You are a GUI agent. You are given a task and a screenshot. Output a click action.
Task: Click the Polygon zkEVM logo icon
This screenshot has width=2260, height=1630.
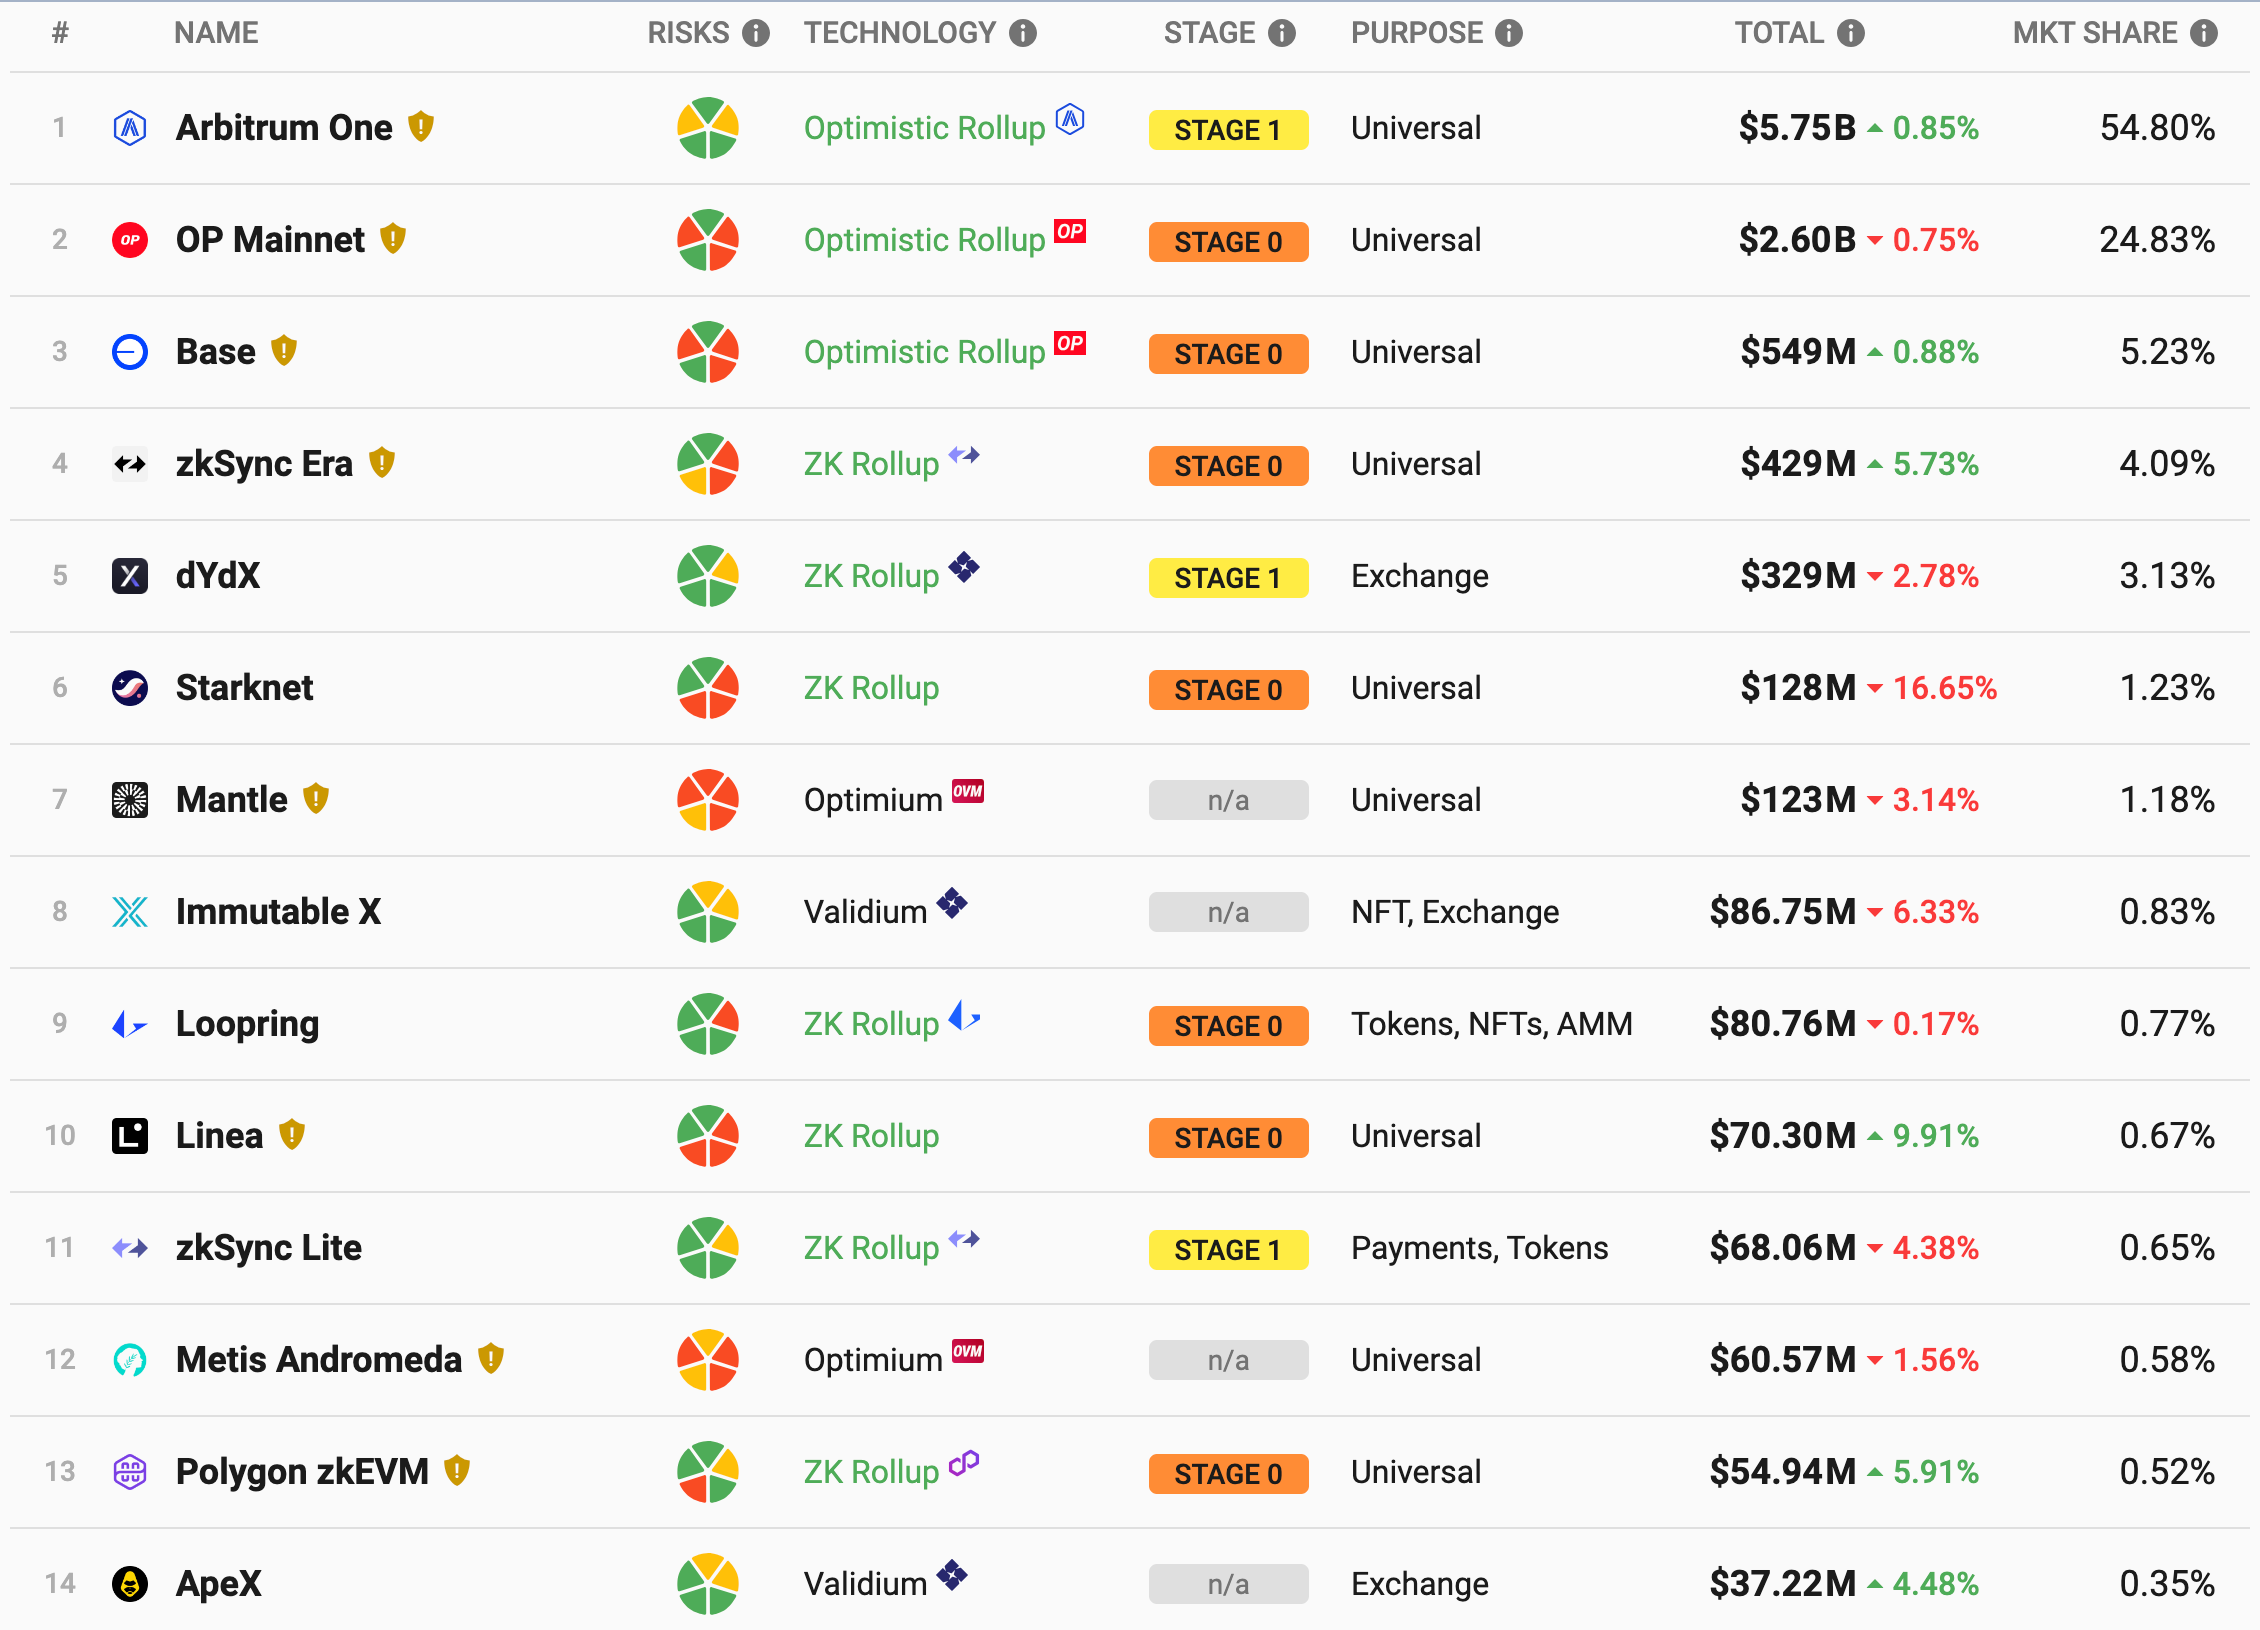130,1472
